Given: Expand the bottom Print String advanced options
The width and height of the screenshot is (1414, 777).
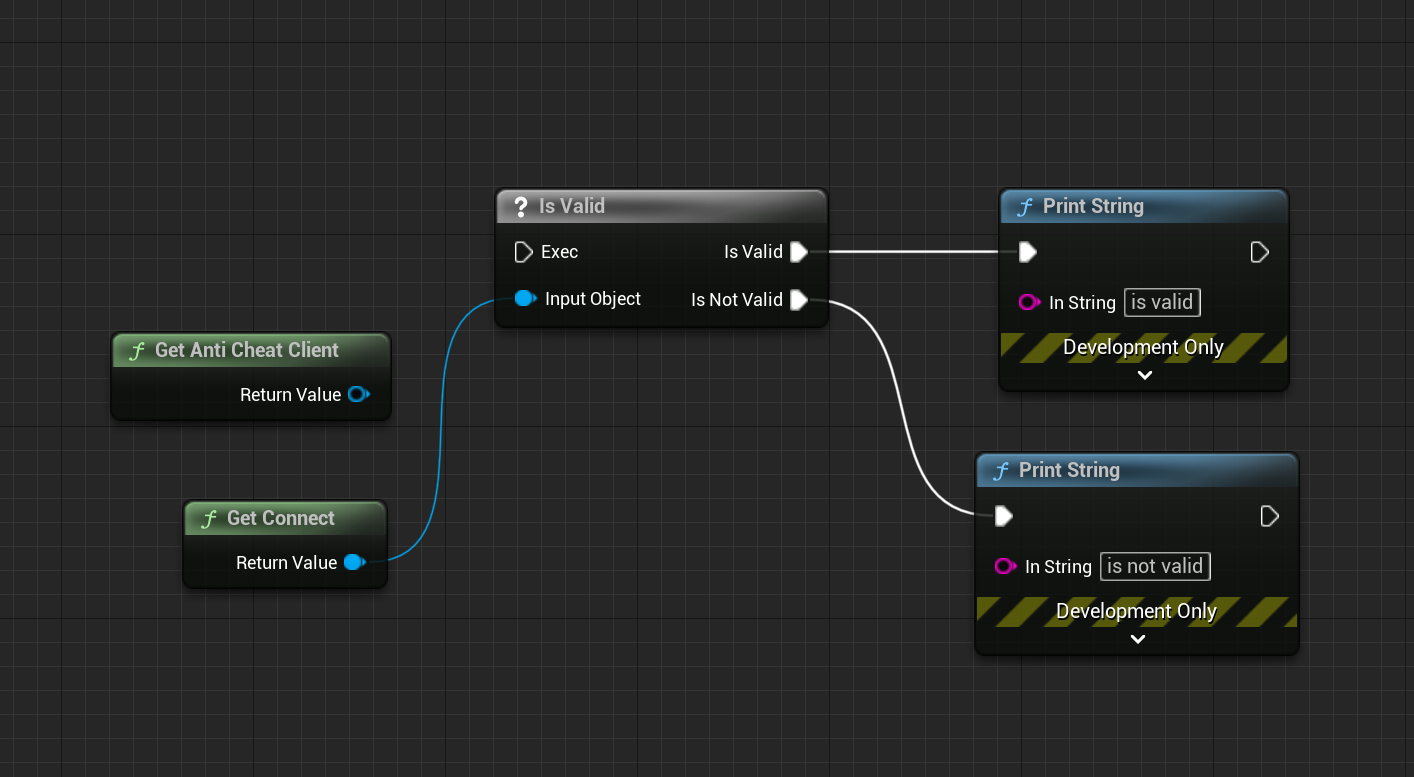Looking at the screenshot, I should [1137, 639].
